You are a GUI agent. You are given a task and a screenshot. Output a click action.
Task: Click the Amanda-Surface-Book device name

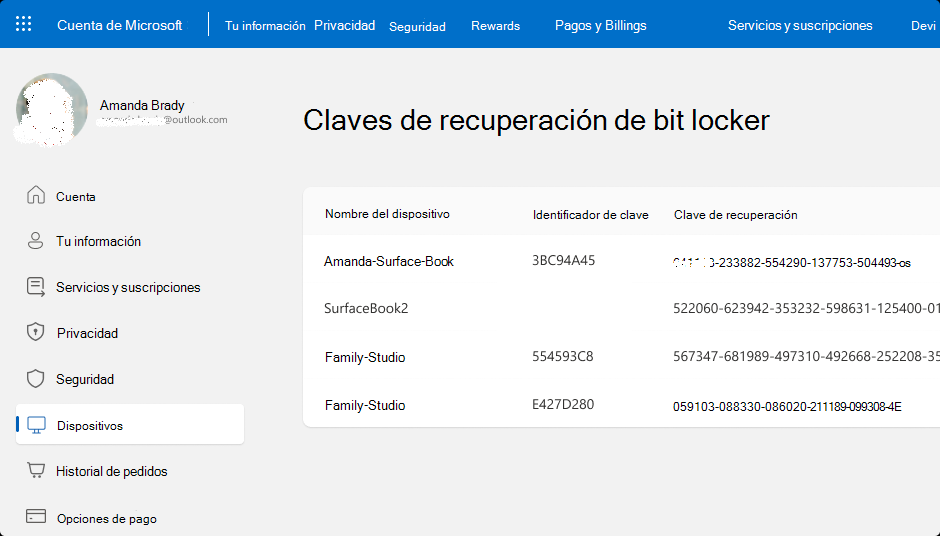388,261
